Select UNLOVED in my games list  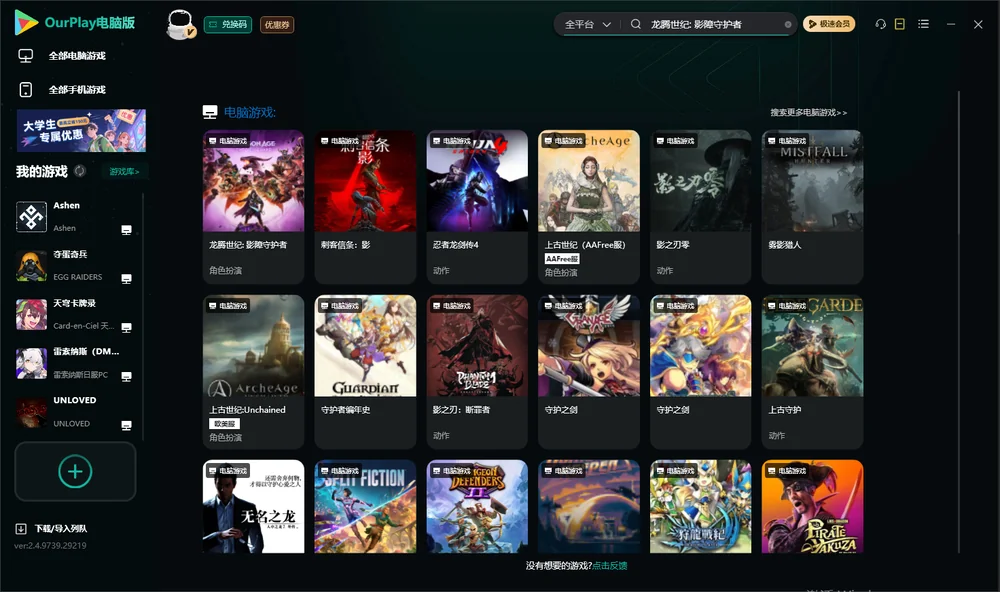[x=75, y=412]
